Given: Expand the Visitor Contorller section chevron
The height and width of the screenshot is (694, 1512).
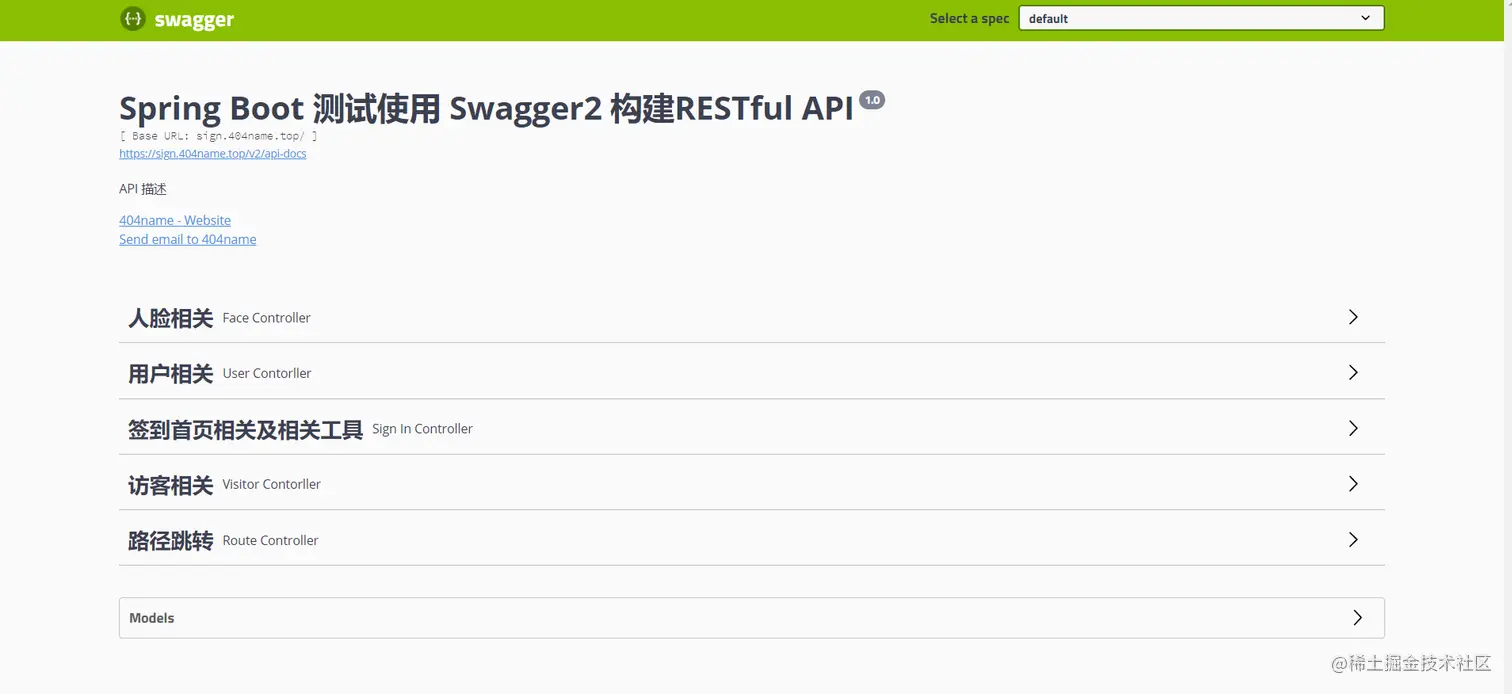Looking at the screenshot, I should pyautogui.click(x=1353, y=484).
